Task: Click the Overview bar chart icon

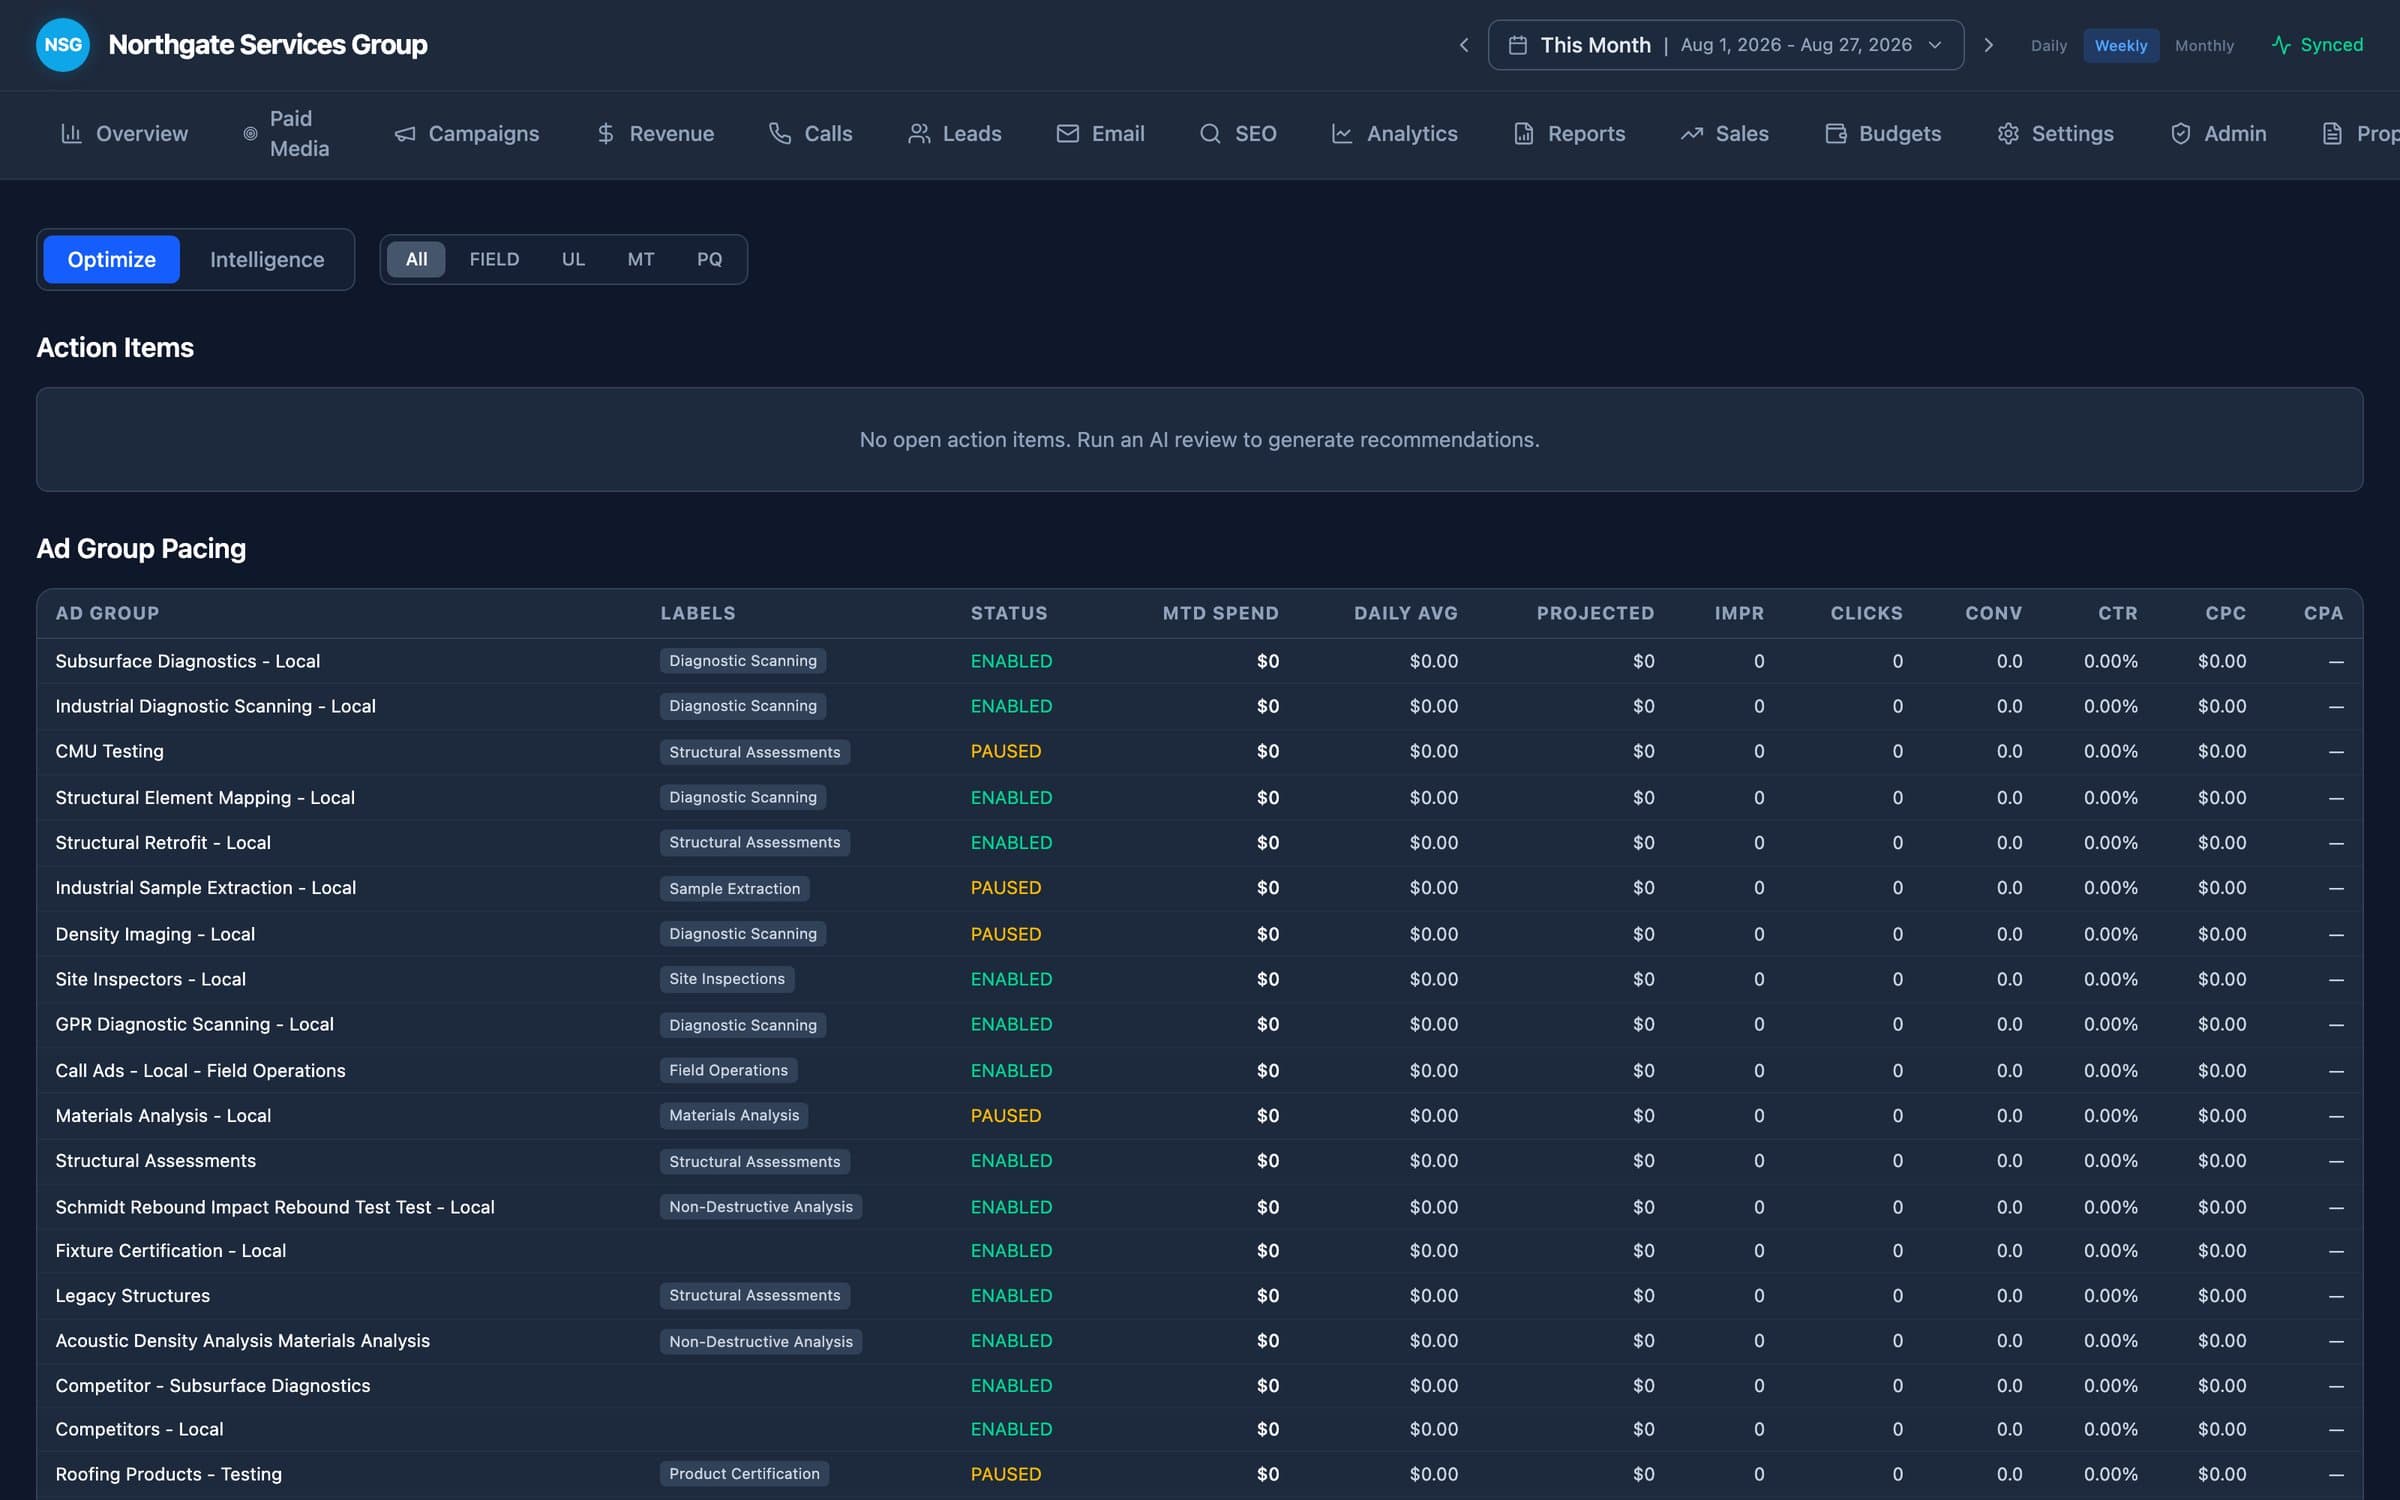Action: click(71, 133)
